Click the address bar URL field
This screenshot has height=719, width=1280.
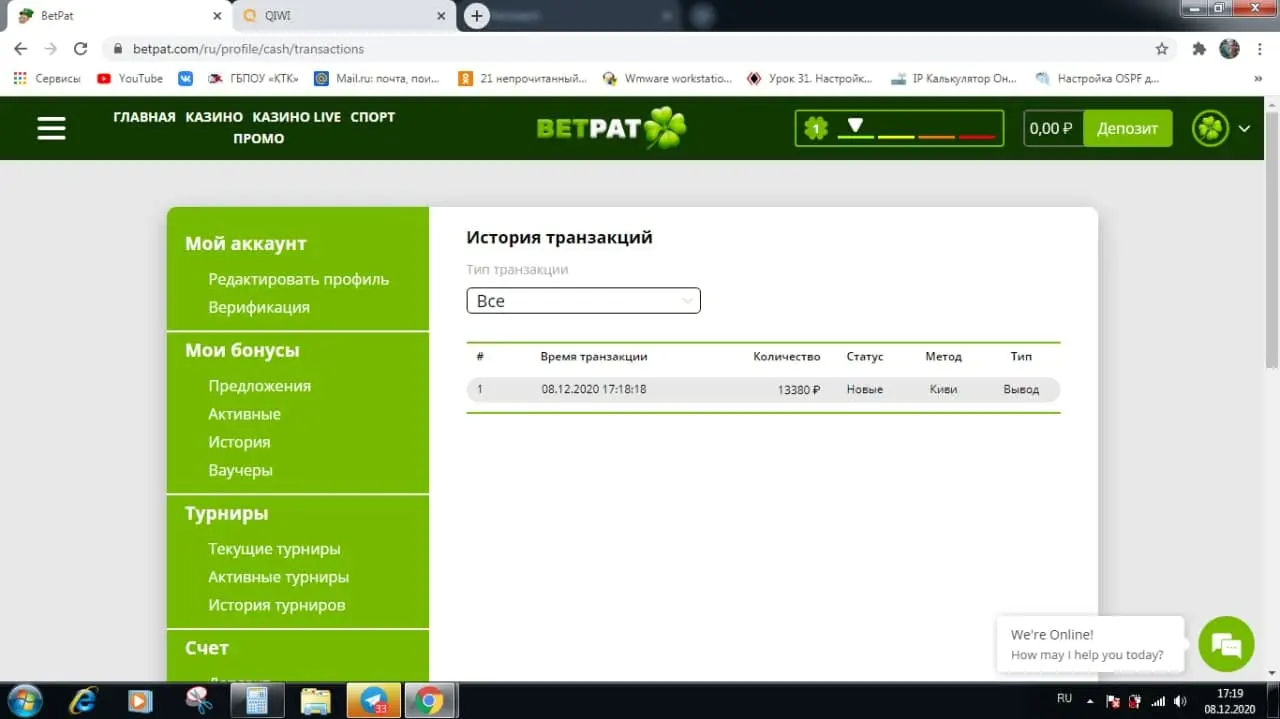tap(640, 48)
